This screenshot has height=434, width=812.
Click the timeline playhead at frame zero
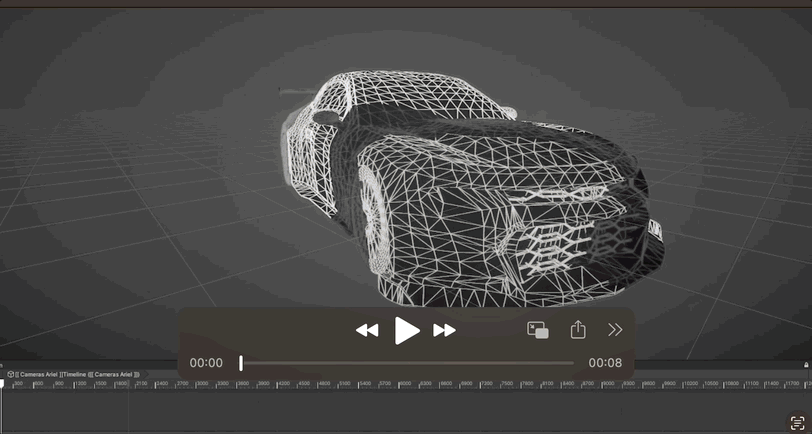[x=2, y=384]
